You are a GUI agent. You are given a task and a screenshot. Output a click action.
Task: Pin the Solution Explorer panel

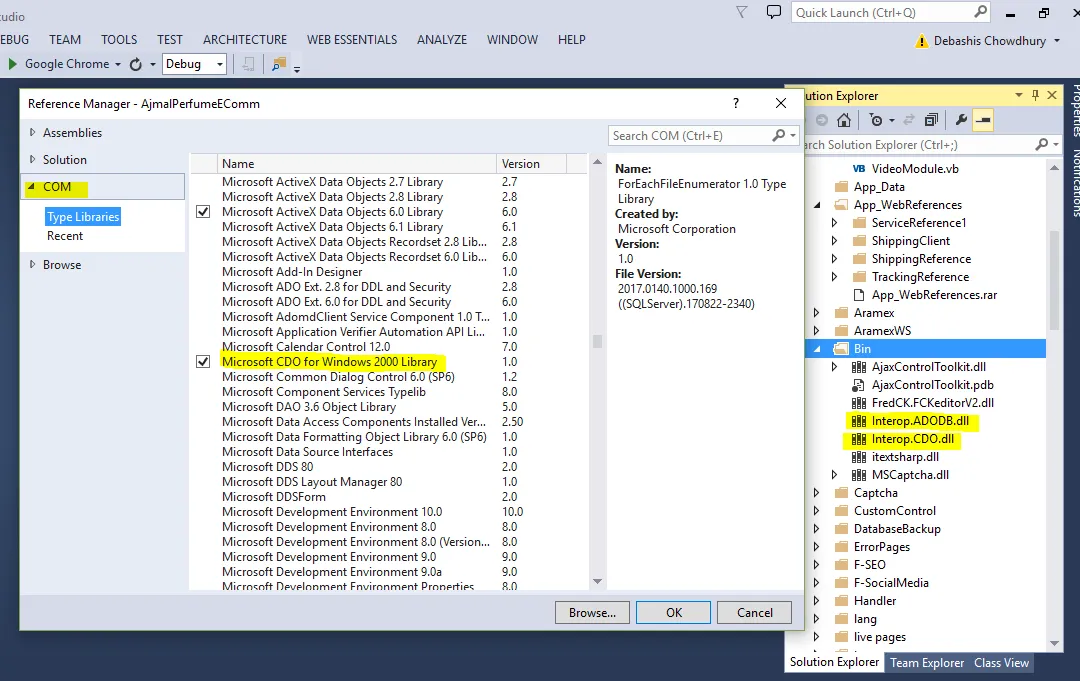[x=1035, y=96]
